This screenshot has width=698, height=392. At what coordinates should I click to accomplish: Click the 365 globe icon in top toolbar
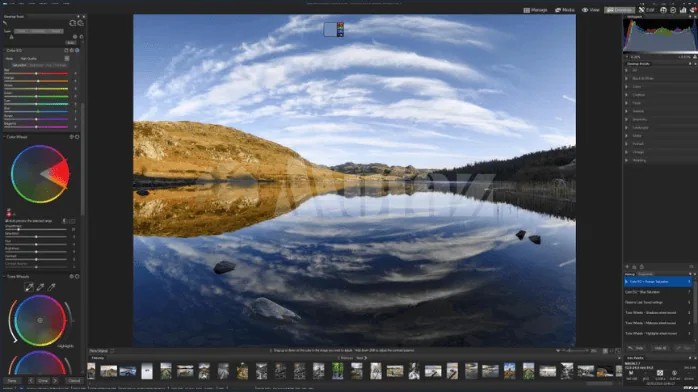(x=663, y=10)
